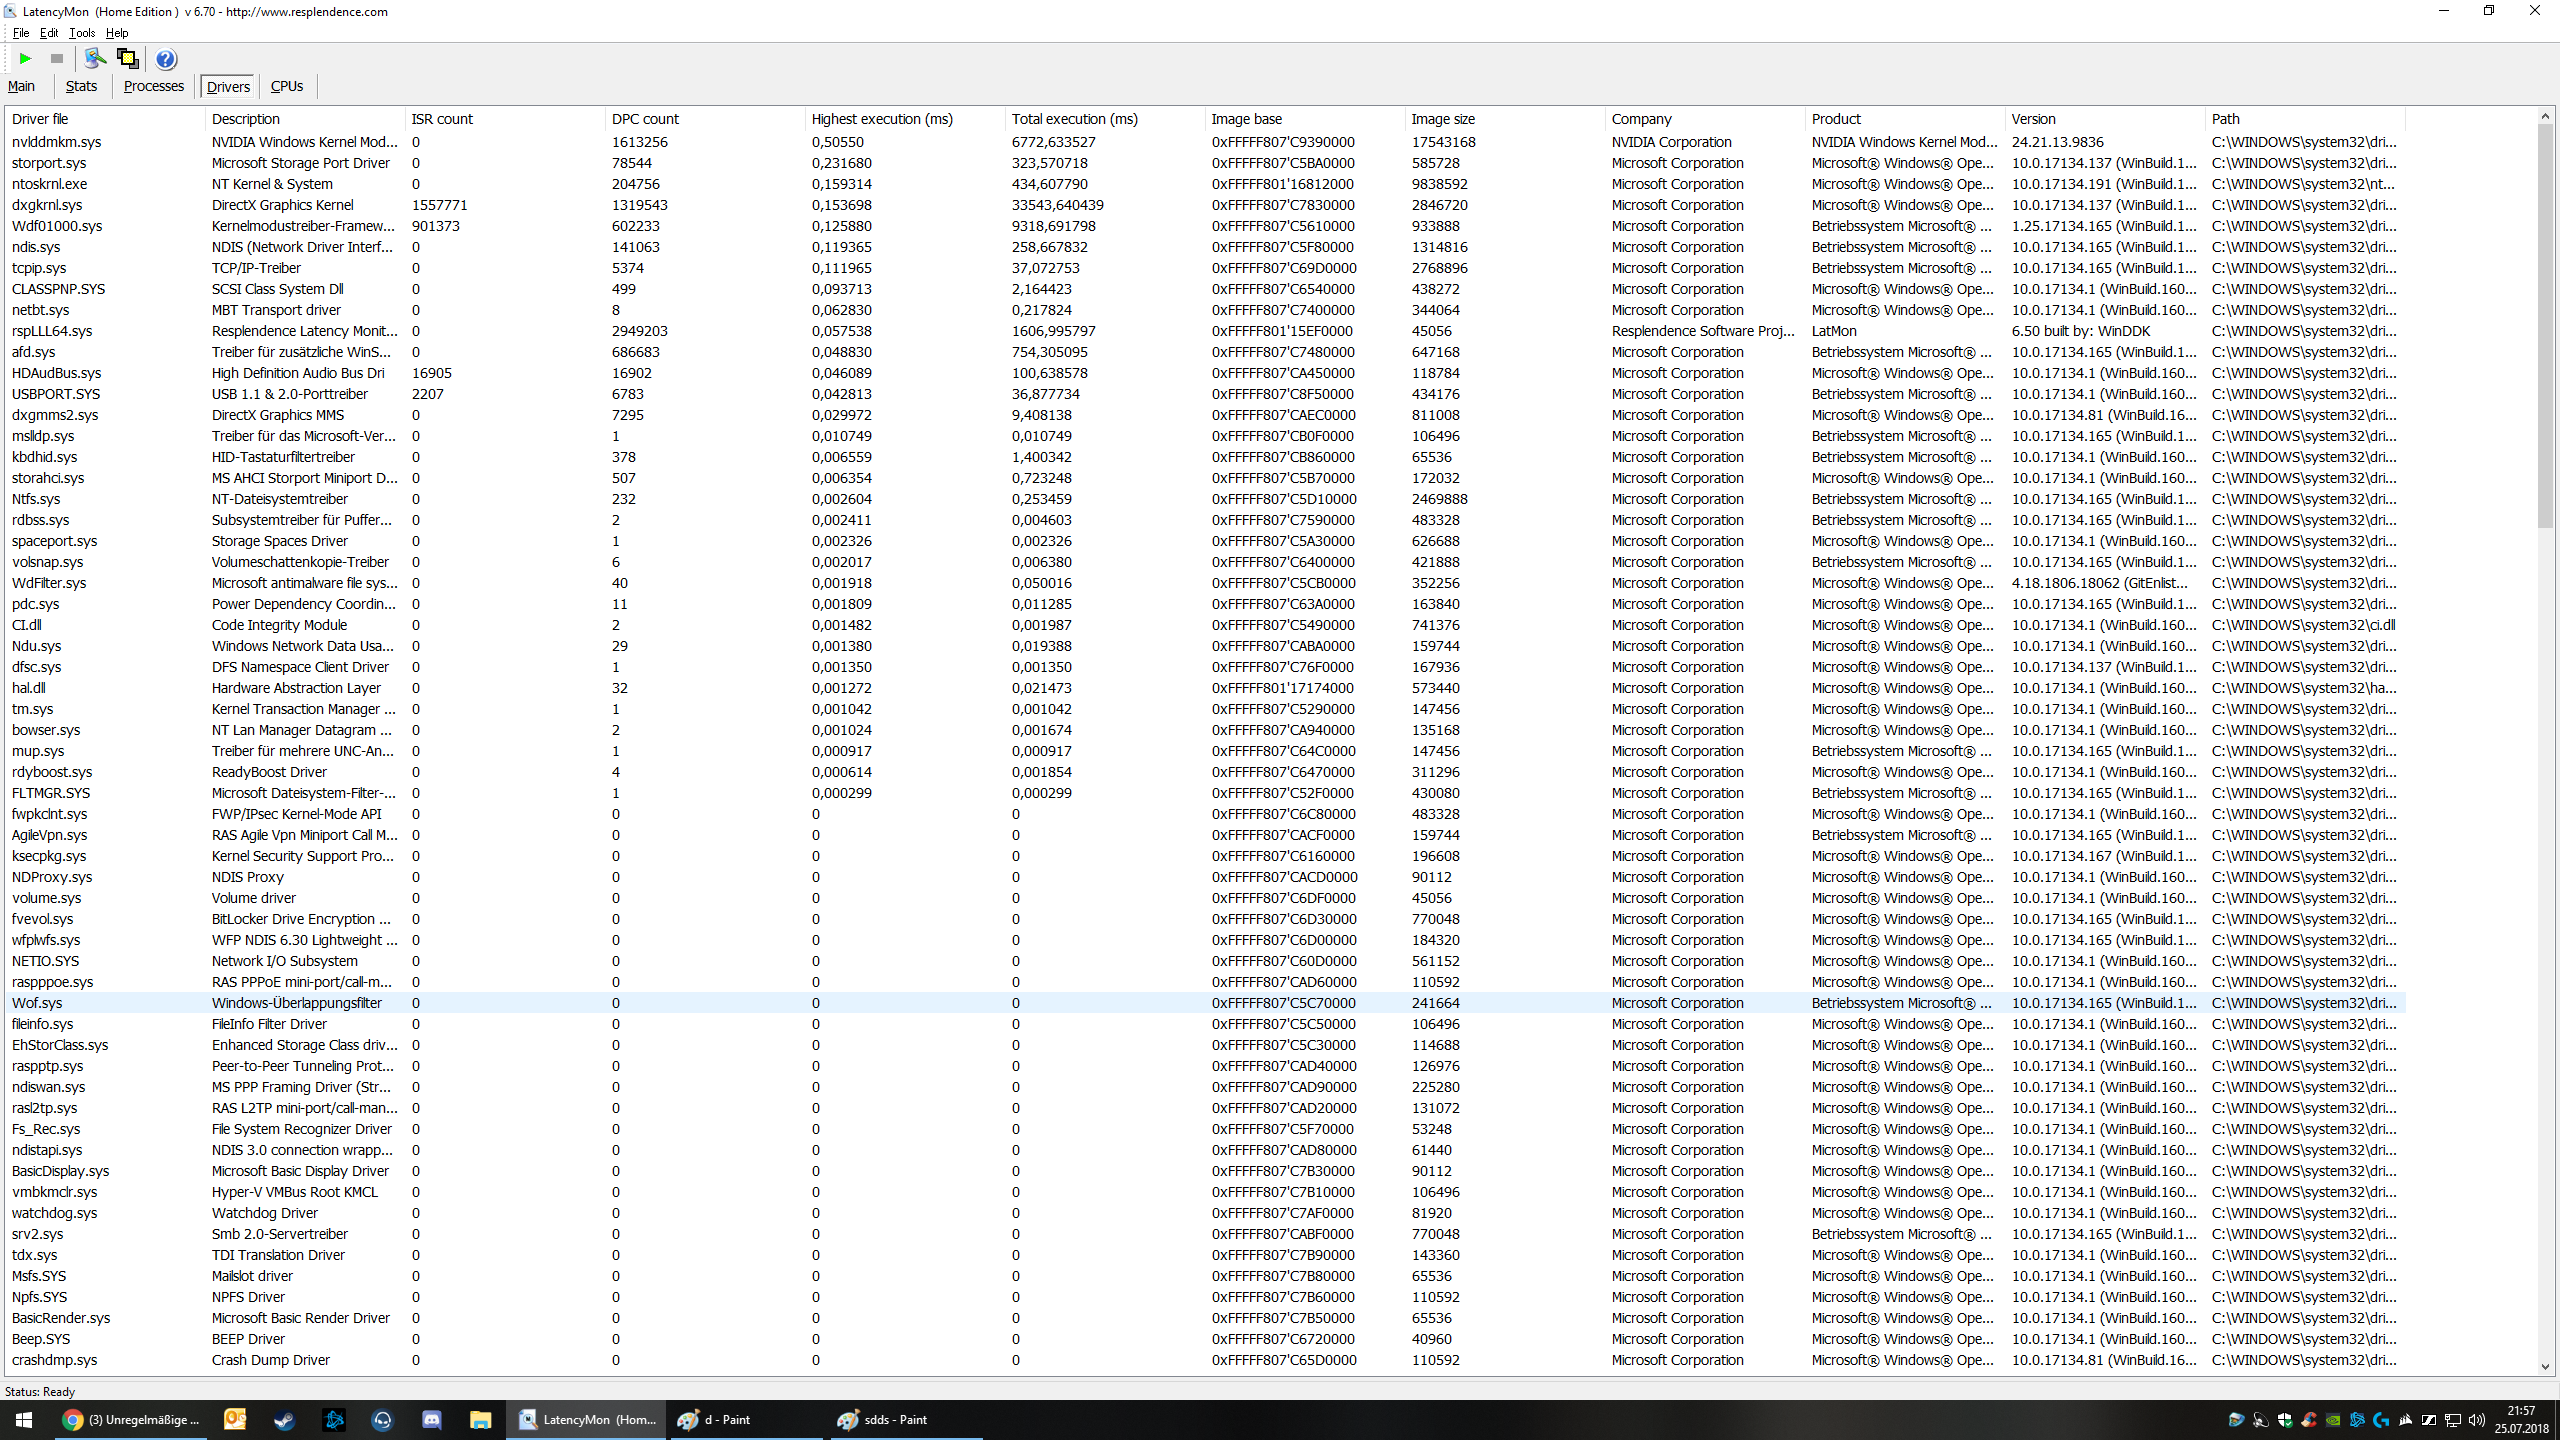Open the File menu

pyautogui.click(x=21, y=33)
